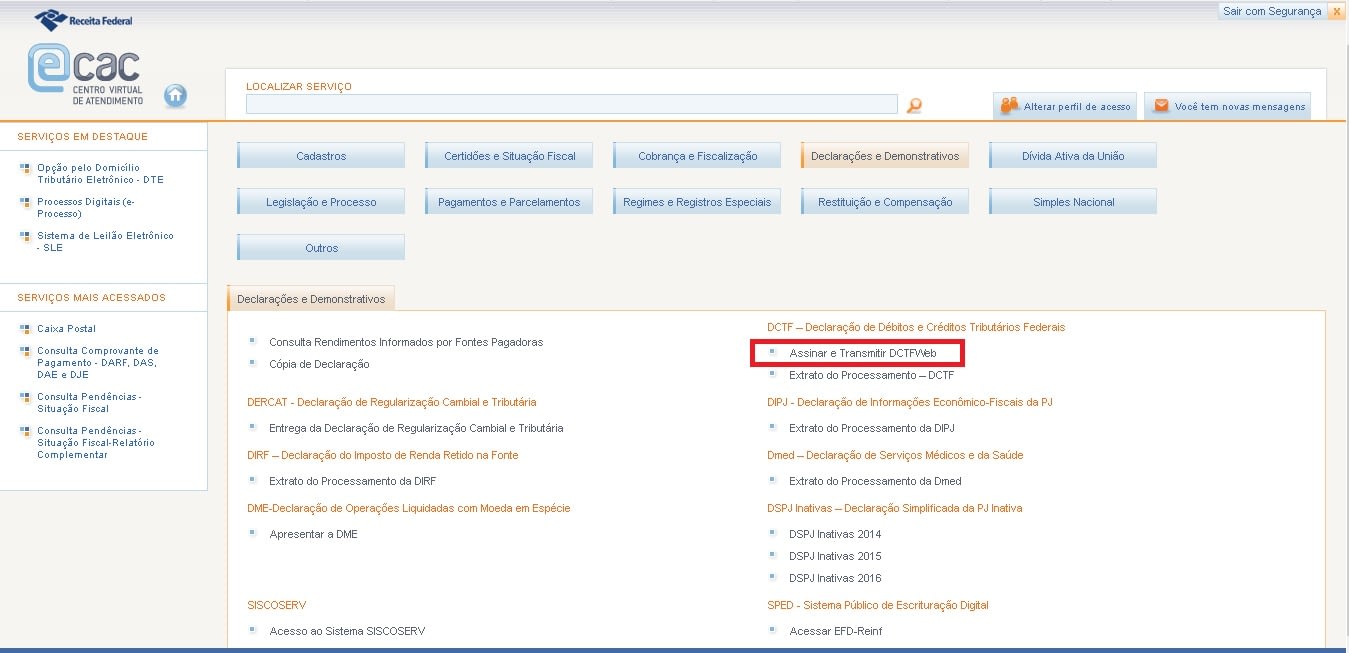Click Sair com Segurança

(x=1272, y=11)
